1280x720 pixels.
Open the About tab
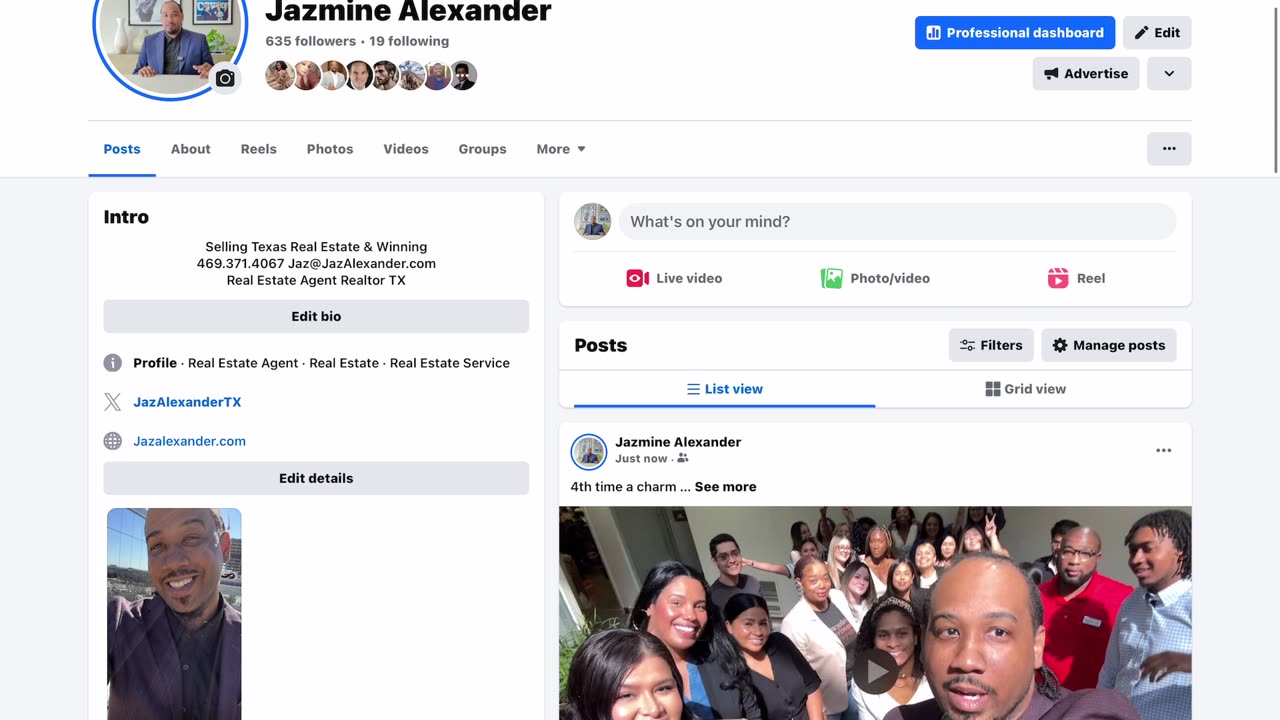pos(190,149)
